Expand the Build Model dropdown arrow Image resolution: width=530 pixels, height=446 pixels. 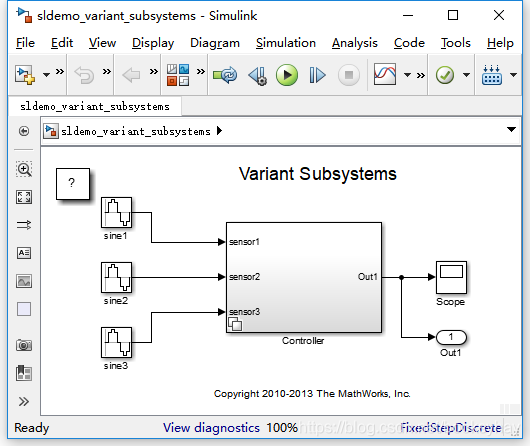513,75
